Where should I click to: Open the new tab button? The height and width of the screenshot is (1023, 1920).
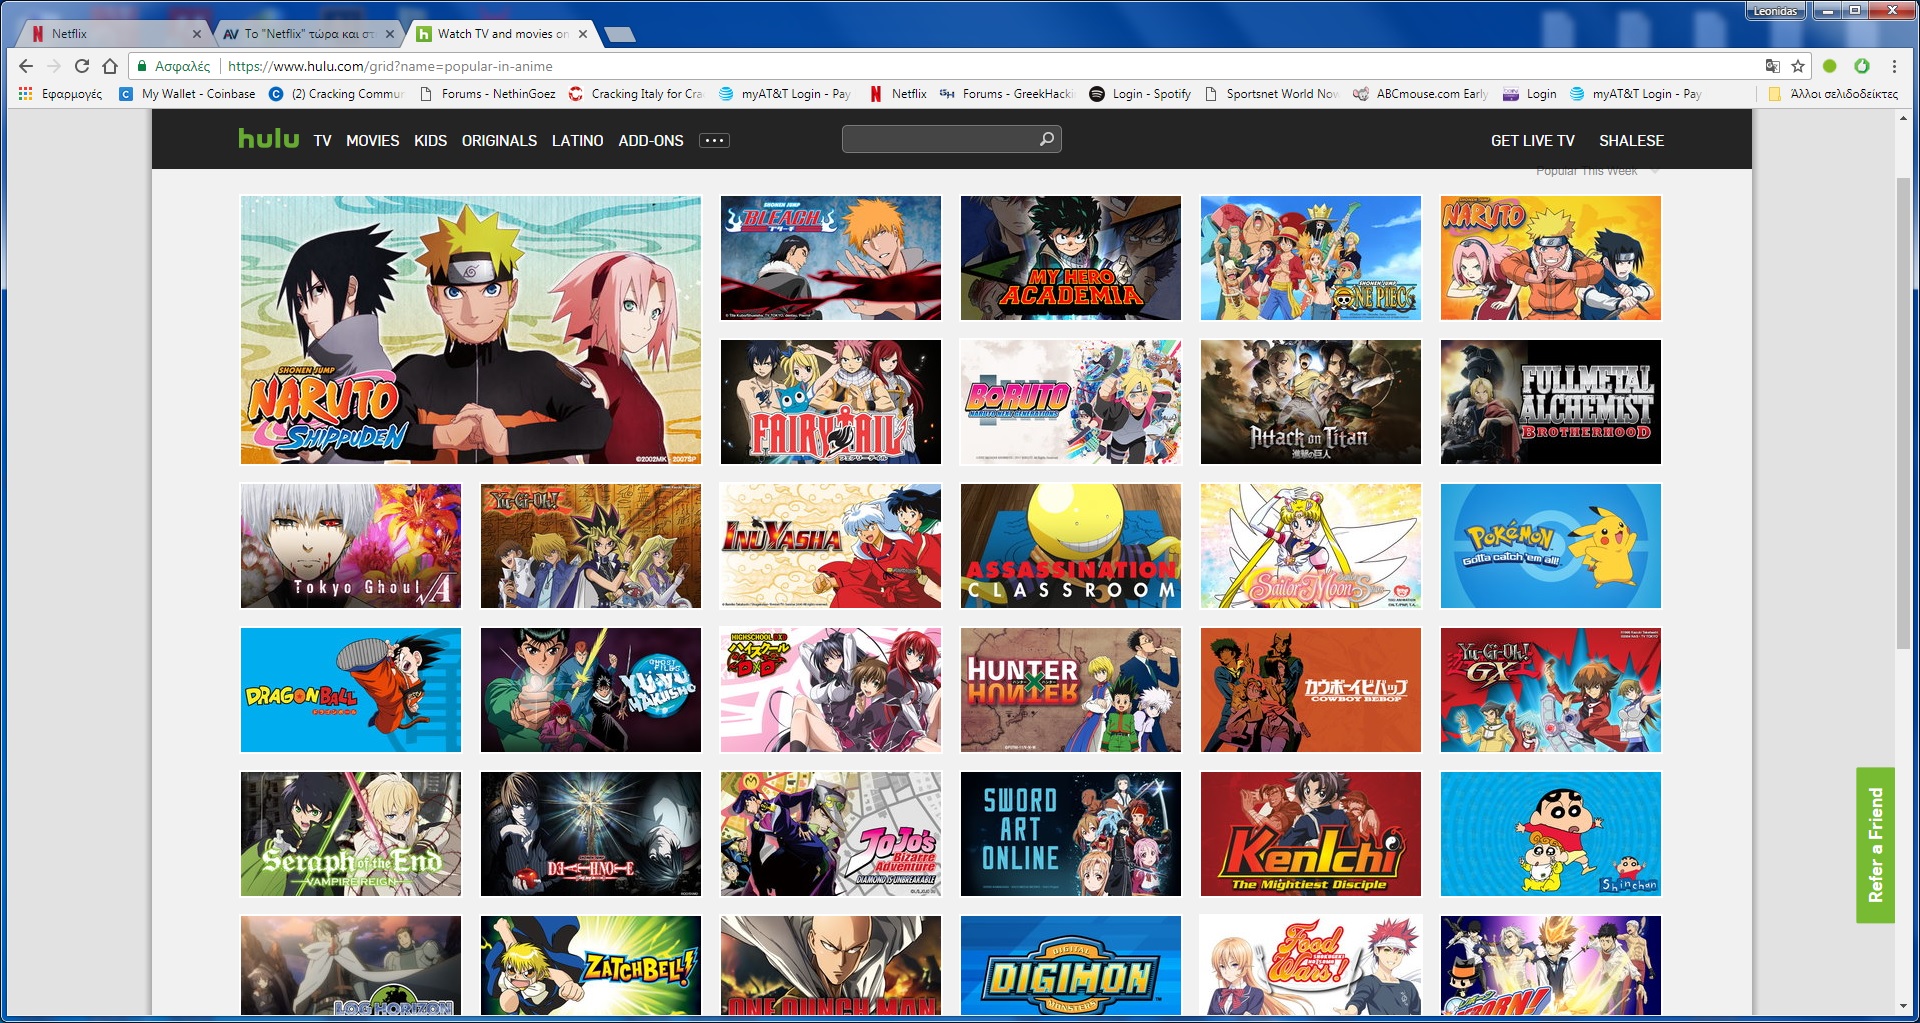click(620, 35)
